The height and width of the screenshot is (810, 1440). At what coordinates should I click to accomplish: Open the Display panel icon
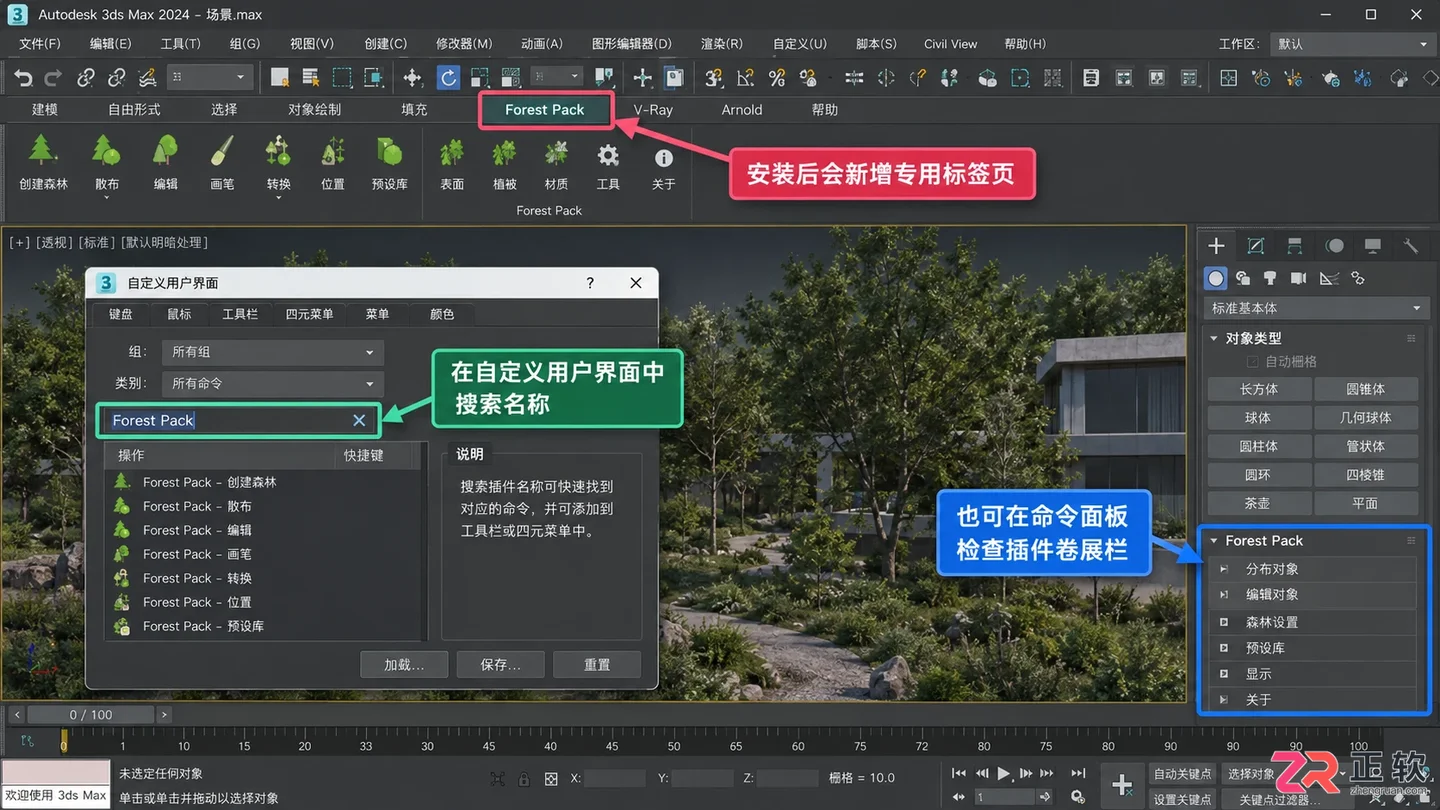coord(1373,246)
